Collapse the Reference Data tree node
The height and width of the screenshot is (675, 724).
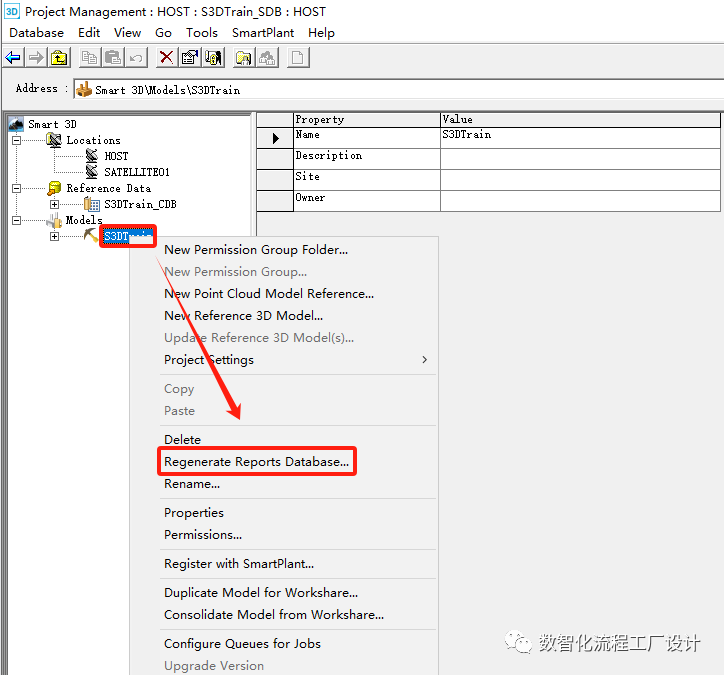coord(17,188)
